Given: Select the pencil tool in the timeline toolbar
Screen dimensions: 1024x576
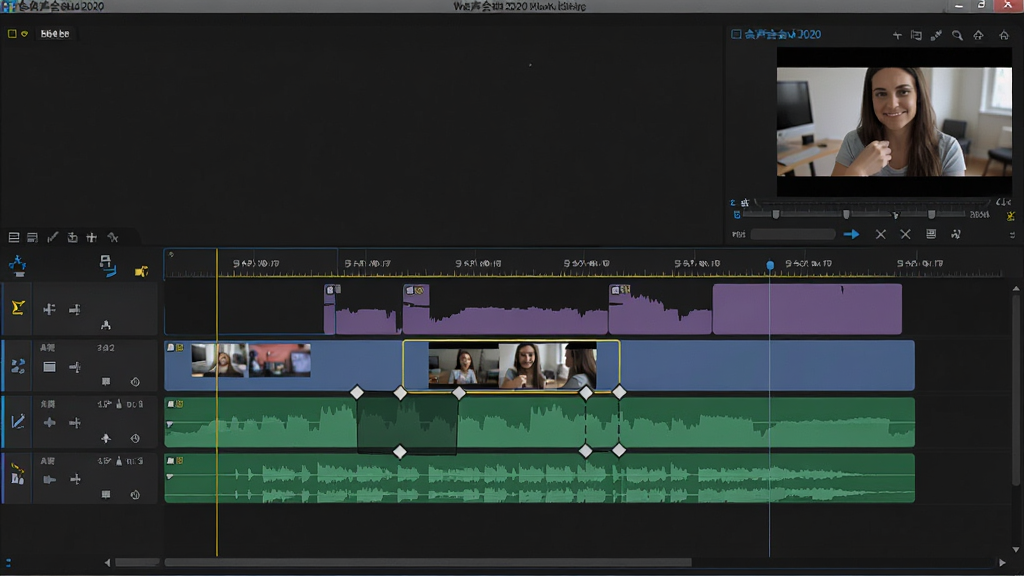Looking at the screenshot, I should click(53, 237).
